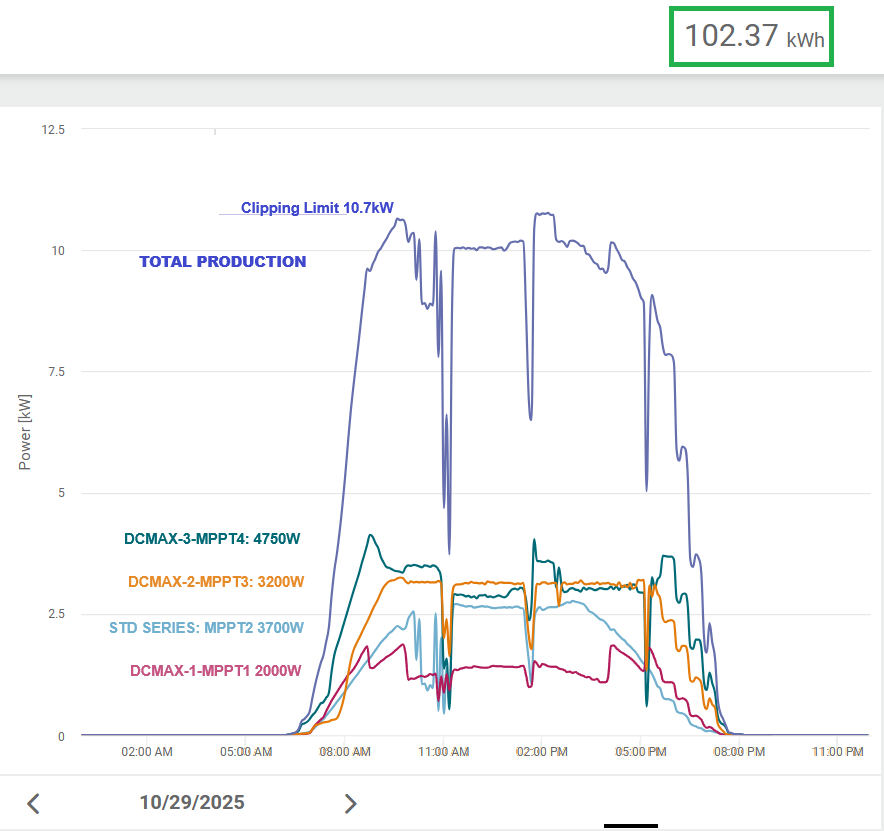Click the 7.5 value on power axis
884x831 pixels.
(56, 372)
